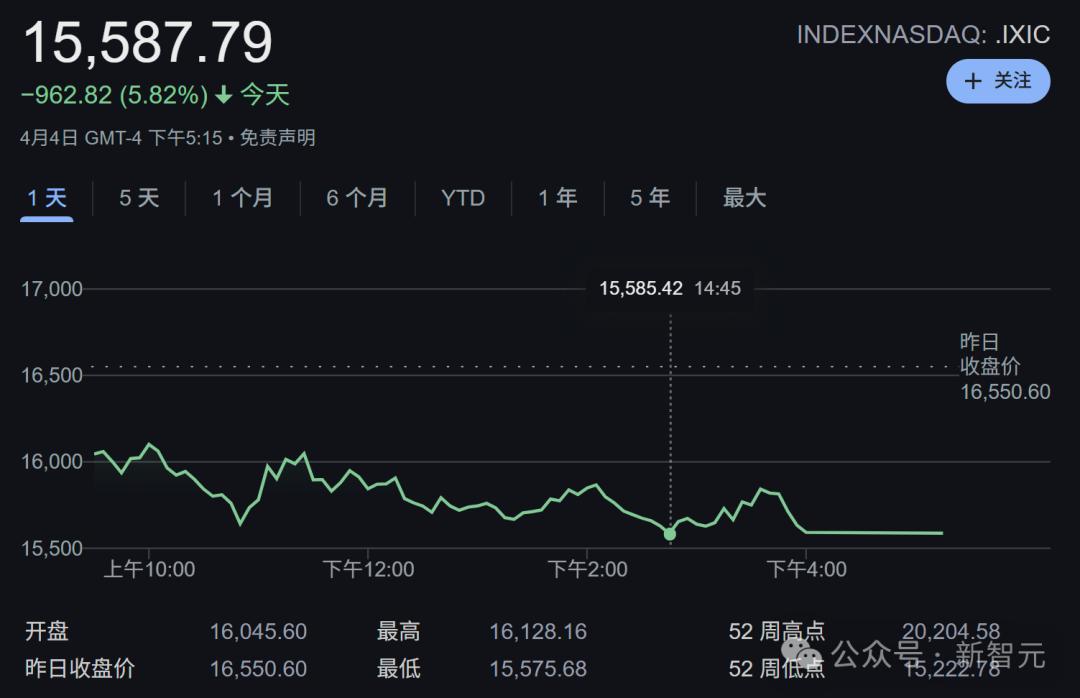Click the 下午4:00 axis label
Image resolution: width=1080 pixels, height=698 pixels.
(x=807, y=569)
